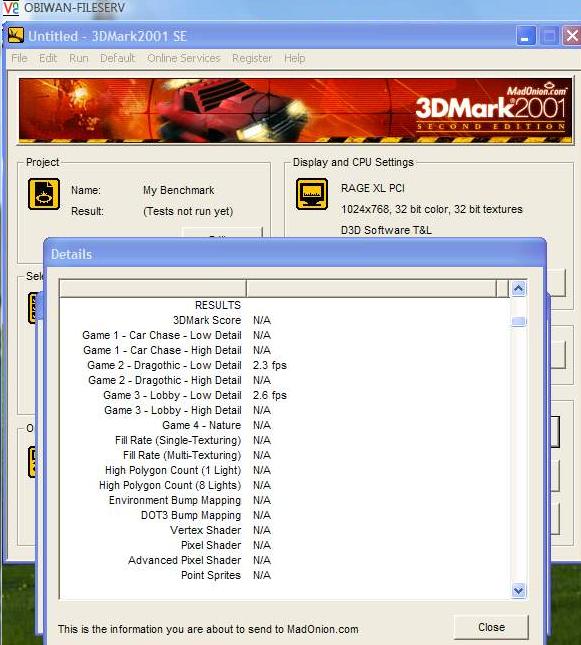Click the second column header in Details list
The width and height of the screenshot is (581, 645).
[x=371, y=288]
